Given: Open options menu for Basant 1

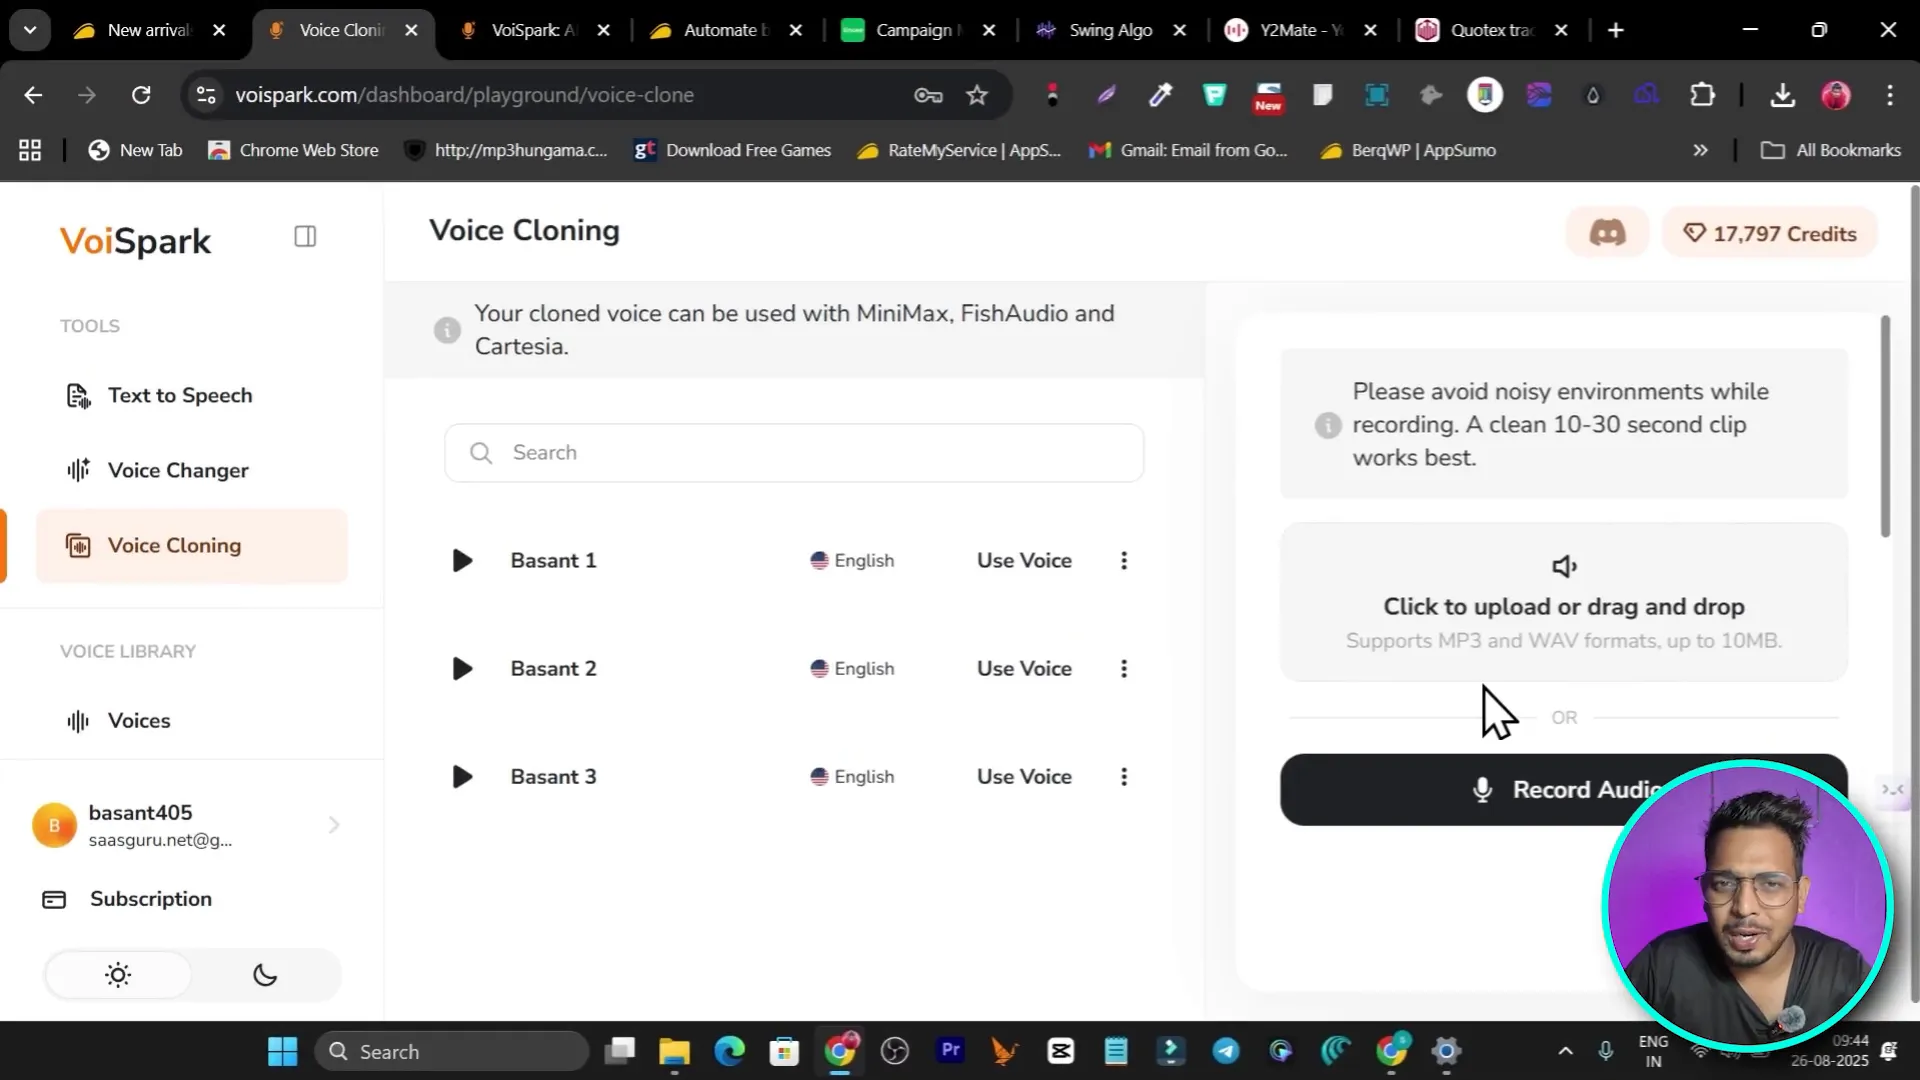Looking at the screenshot, I should click(x=1124, y=561).
